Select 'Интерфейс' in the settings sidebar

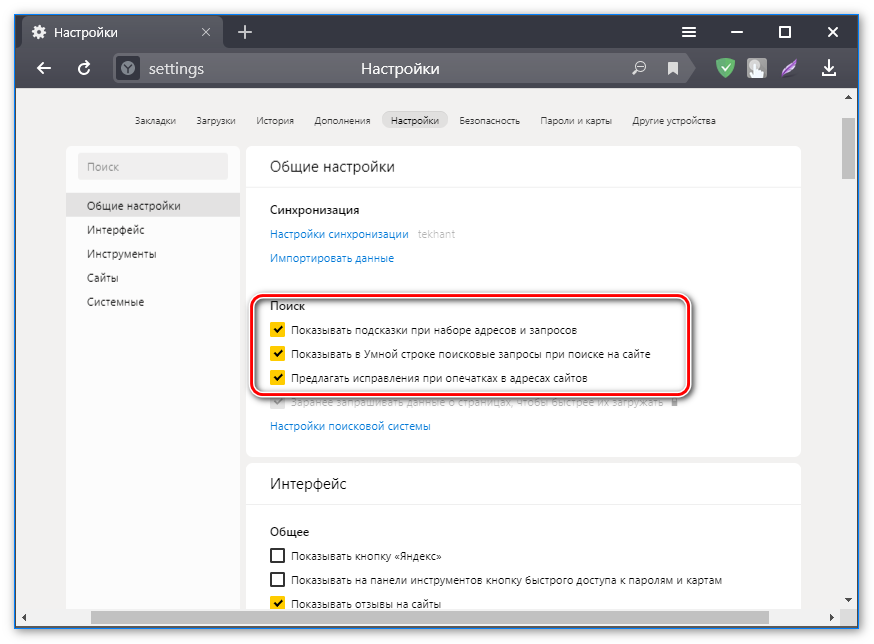point(116,230)
